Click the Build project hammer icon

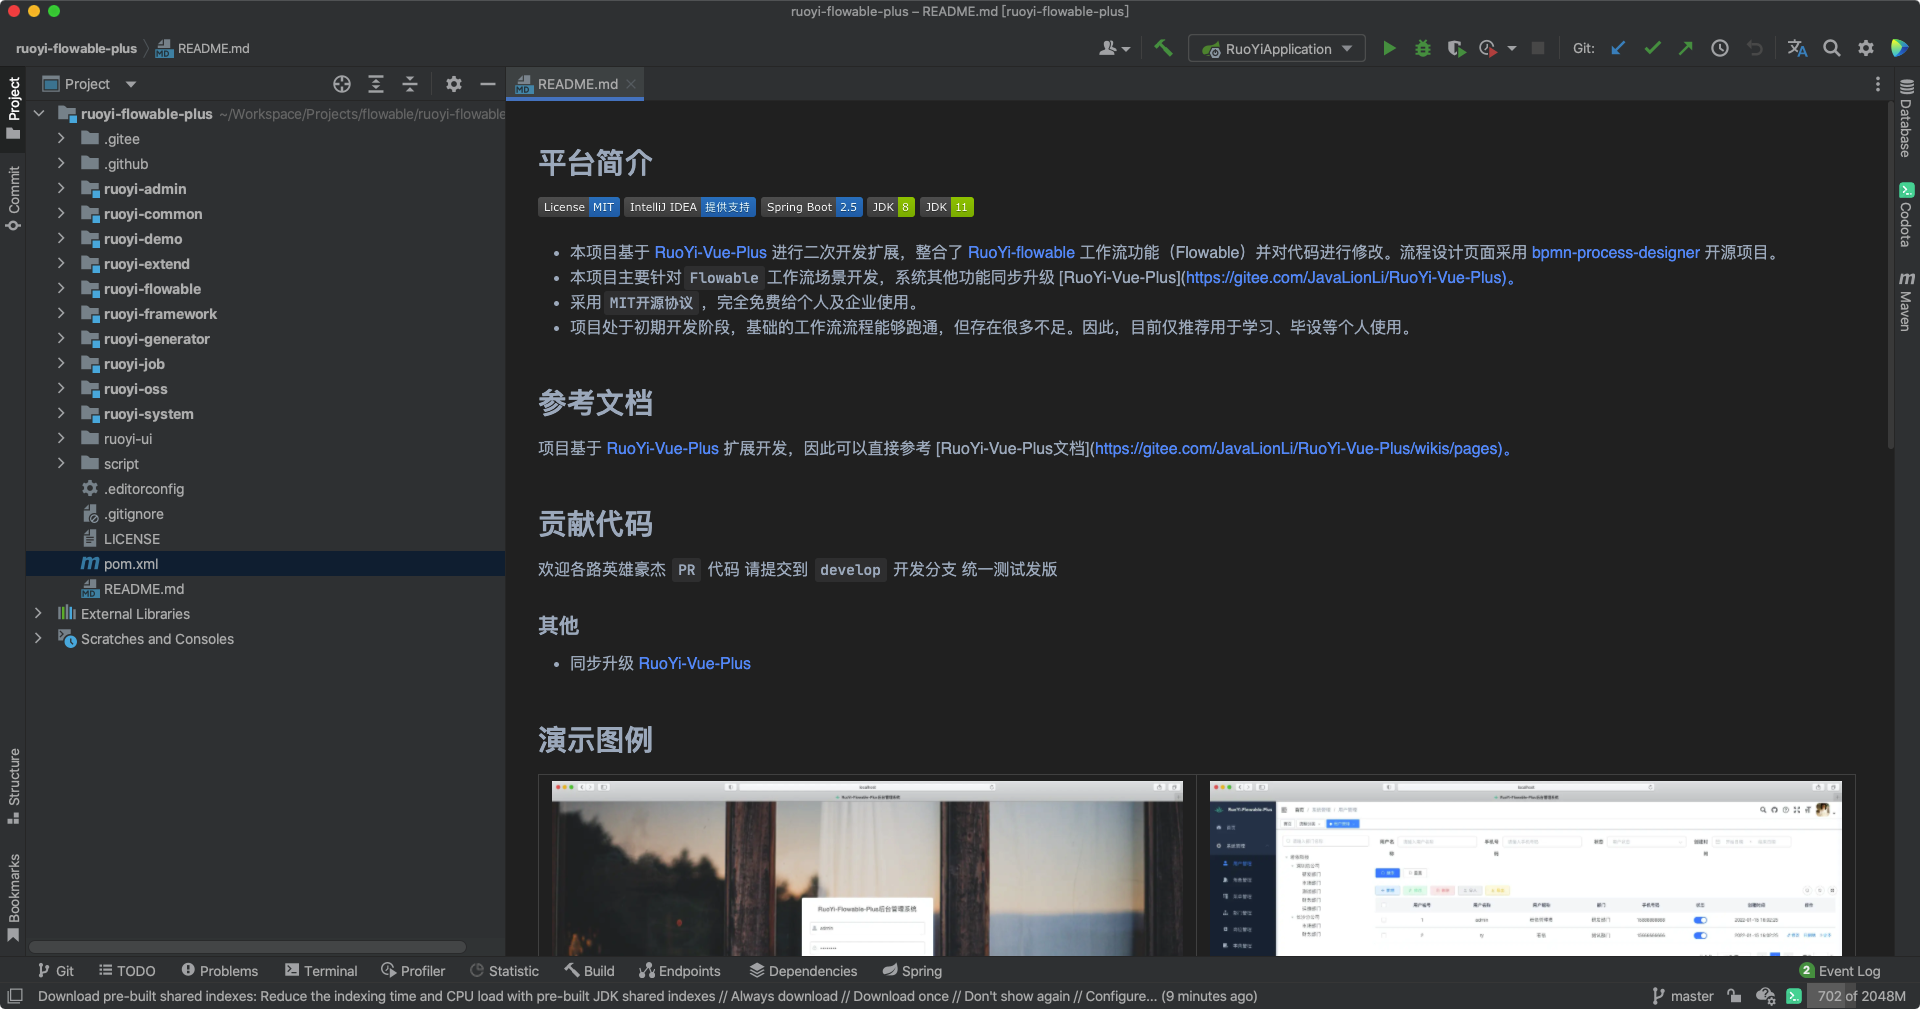(x=1162, y=48)
